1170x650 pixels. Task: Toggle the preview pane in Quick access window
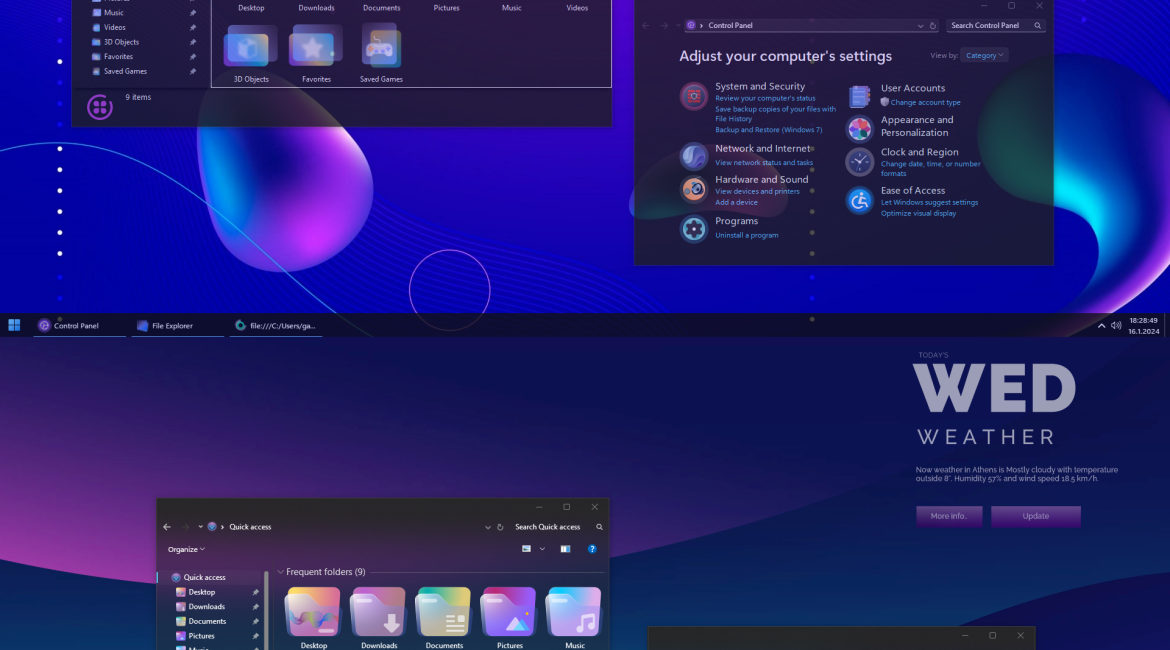[565, 549]
